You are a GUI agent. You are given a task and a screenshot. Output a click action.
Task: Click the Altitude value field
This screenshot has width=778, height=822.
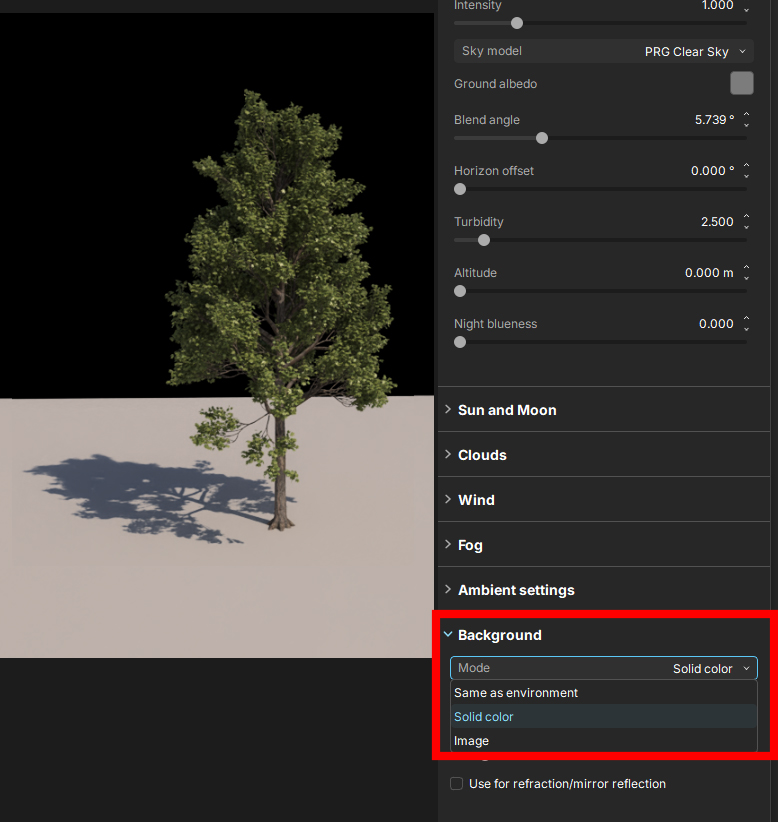tap(709, 273)
